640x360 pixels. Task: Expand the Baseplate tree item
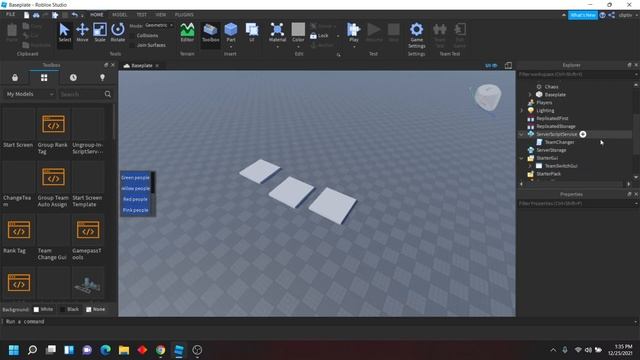point(530,95)
